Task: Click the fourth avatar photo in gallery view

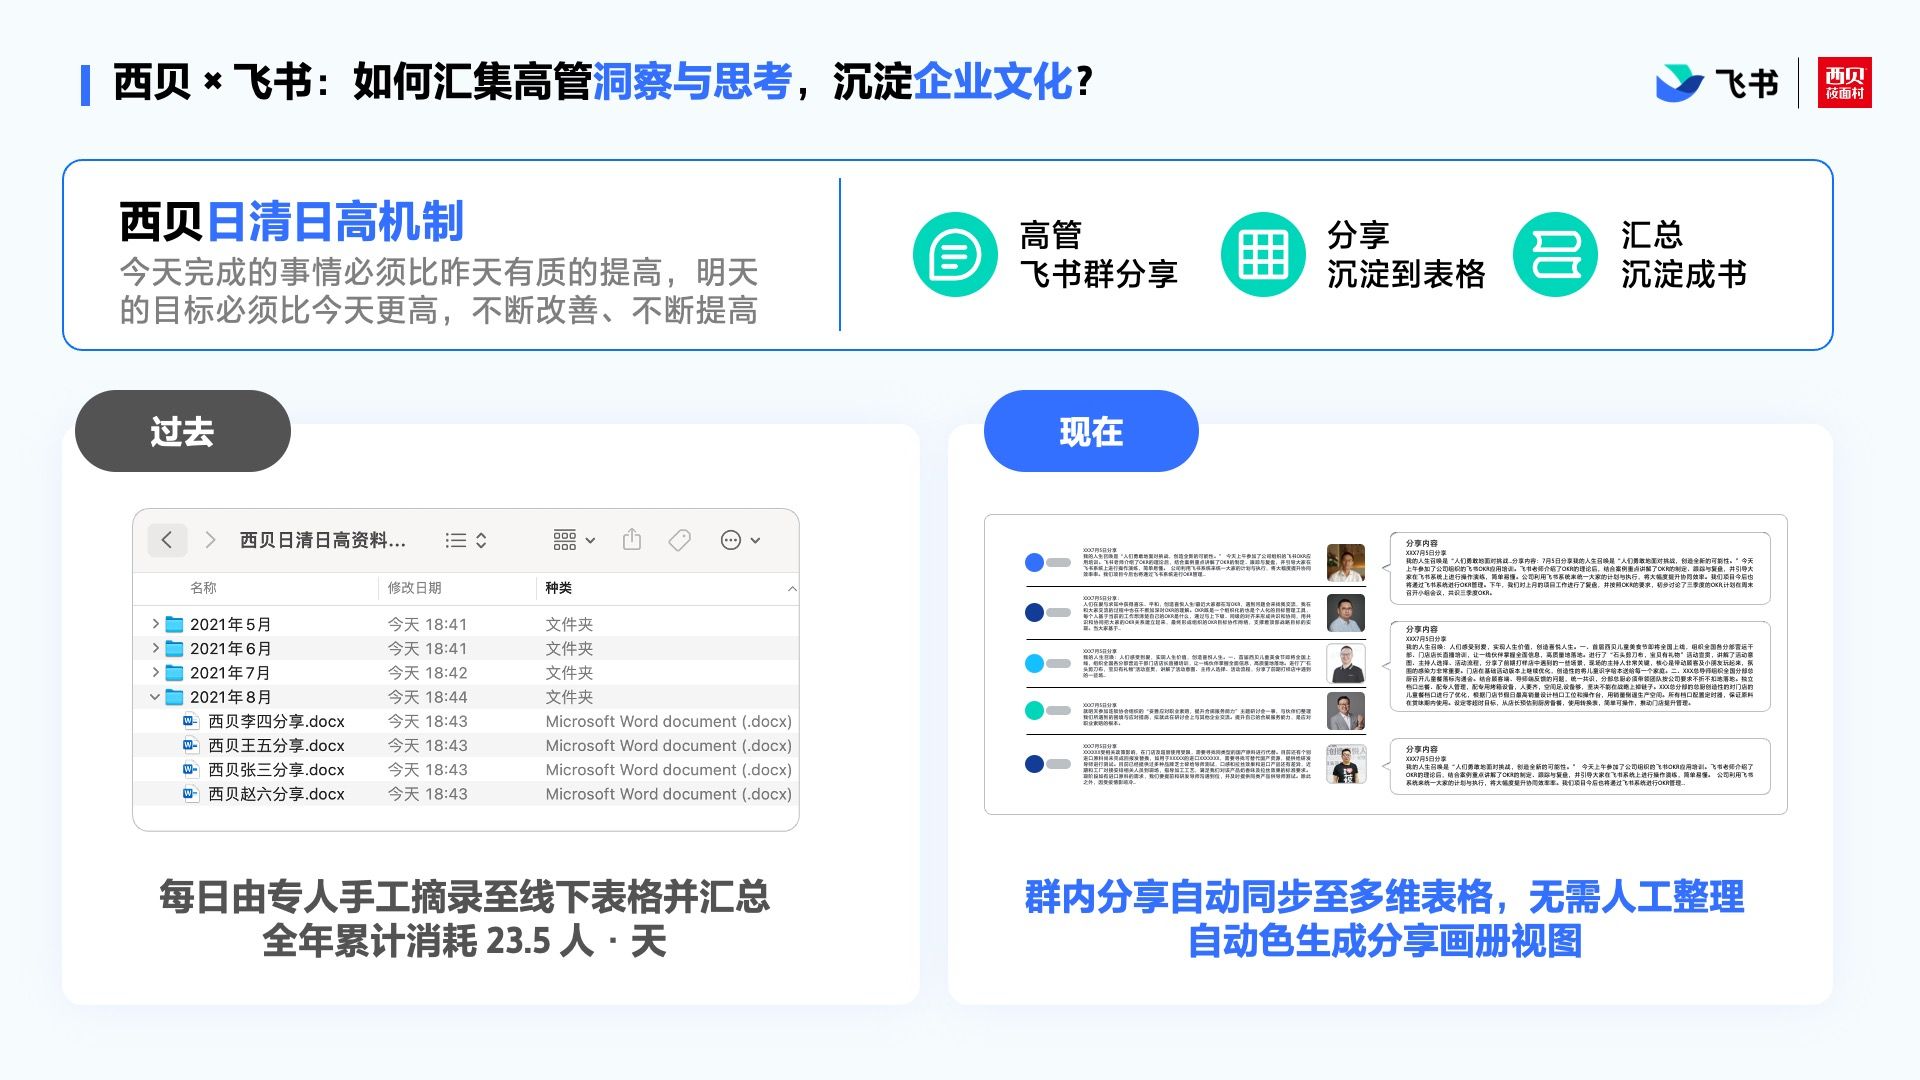Action: pyautogui.click(x=1346, y=711)
